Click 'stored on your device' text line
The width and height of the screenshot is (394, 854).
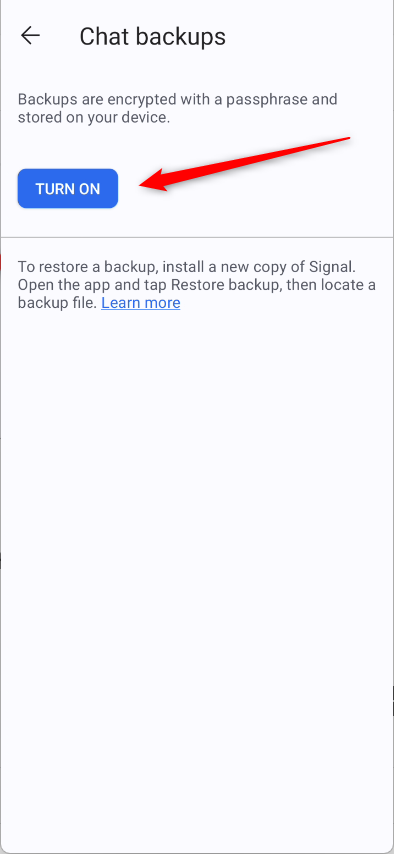point(94,118)
